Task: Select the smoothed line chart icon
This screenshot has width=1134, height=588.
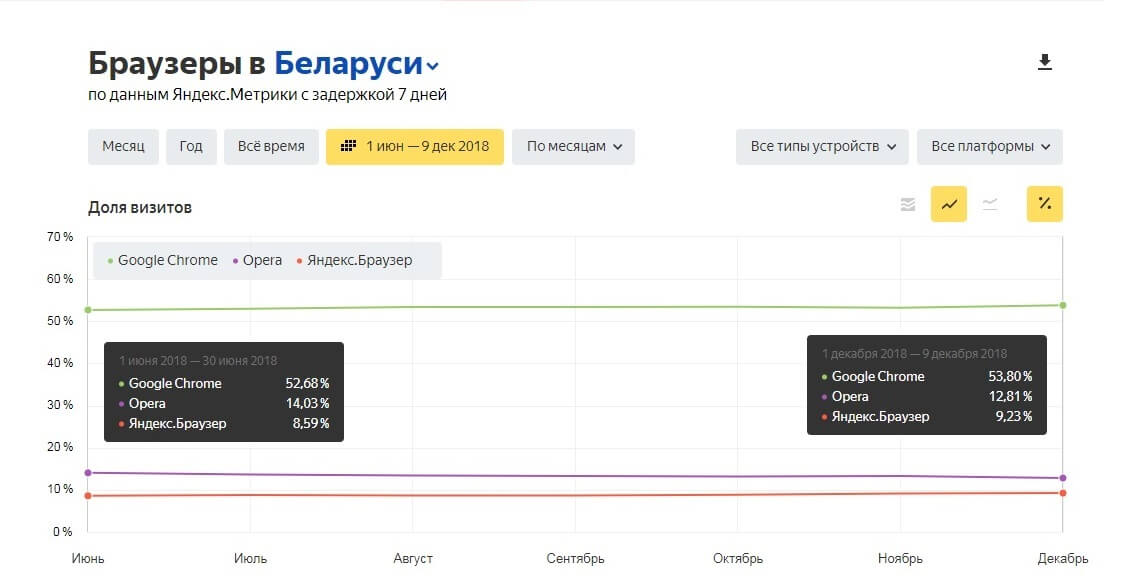Action: pyautogui.click(x=990, y=203)
